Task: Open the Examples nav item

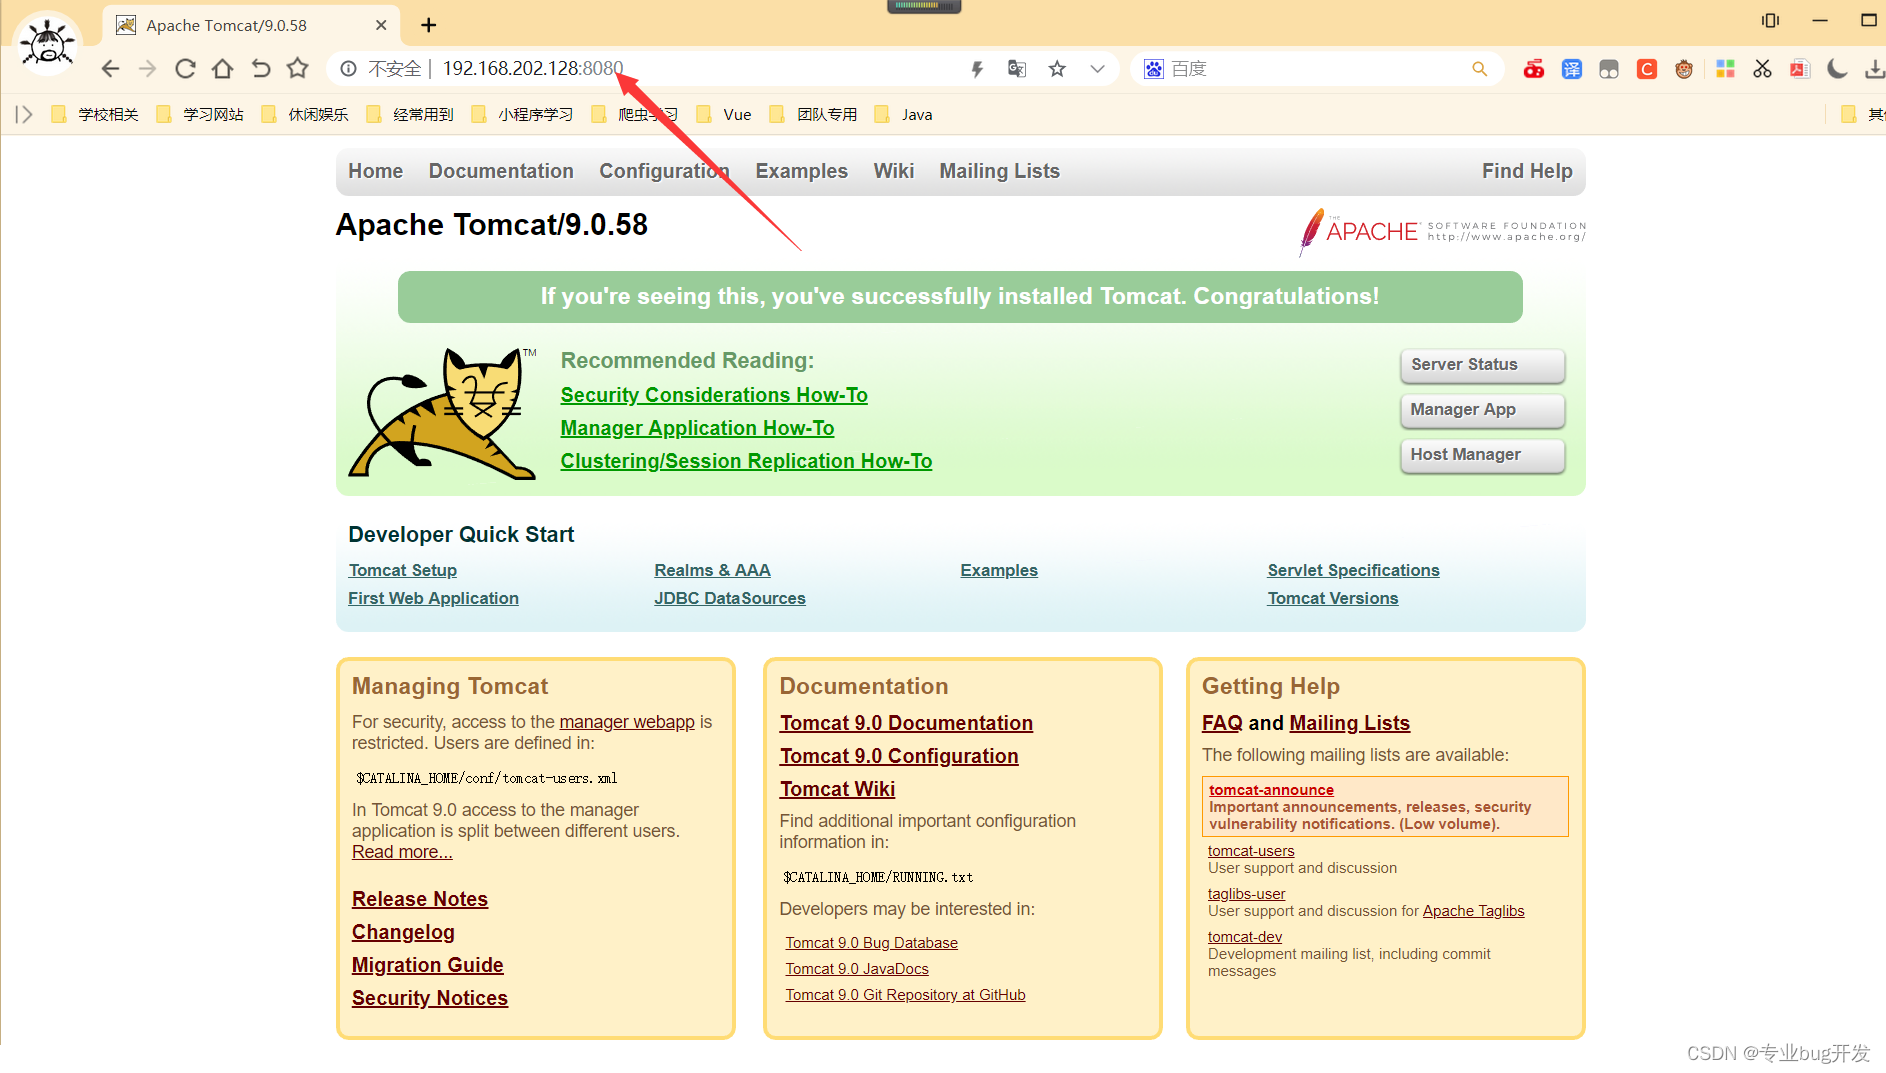Action: click(x=801, y=171)
